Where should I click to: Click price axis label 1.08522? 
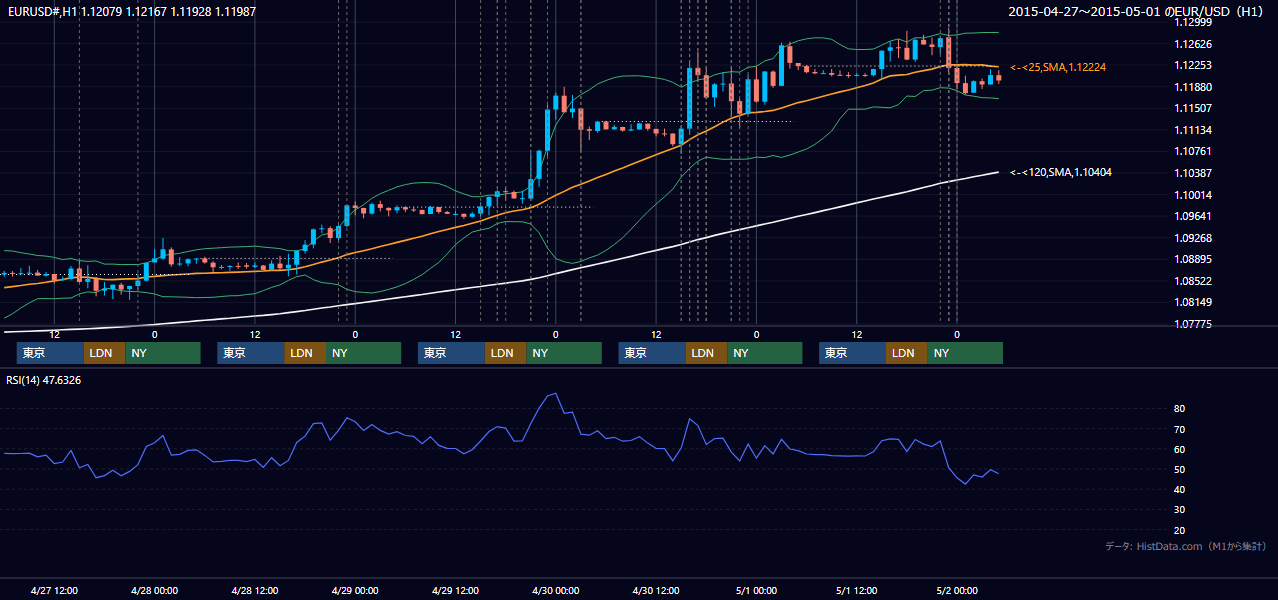coord(1193,281)
